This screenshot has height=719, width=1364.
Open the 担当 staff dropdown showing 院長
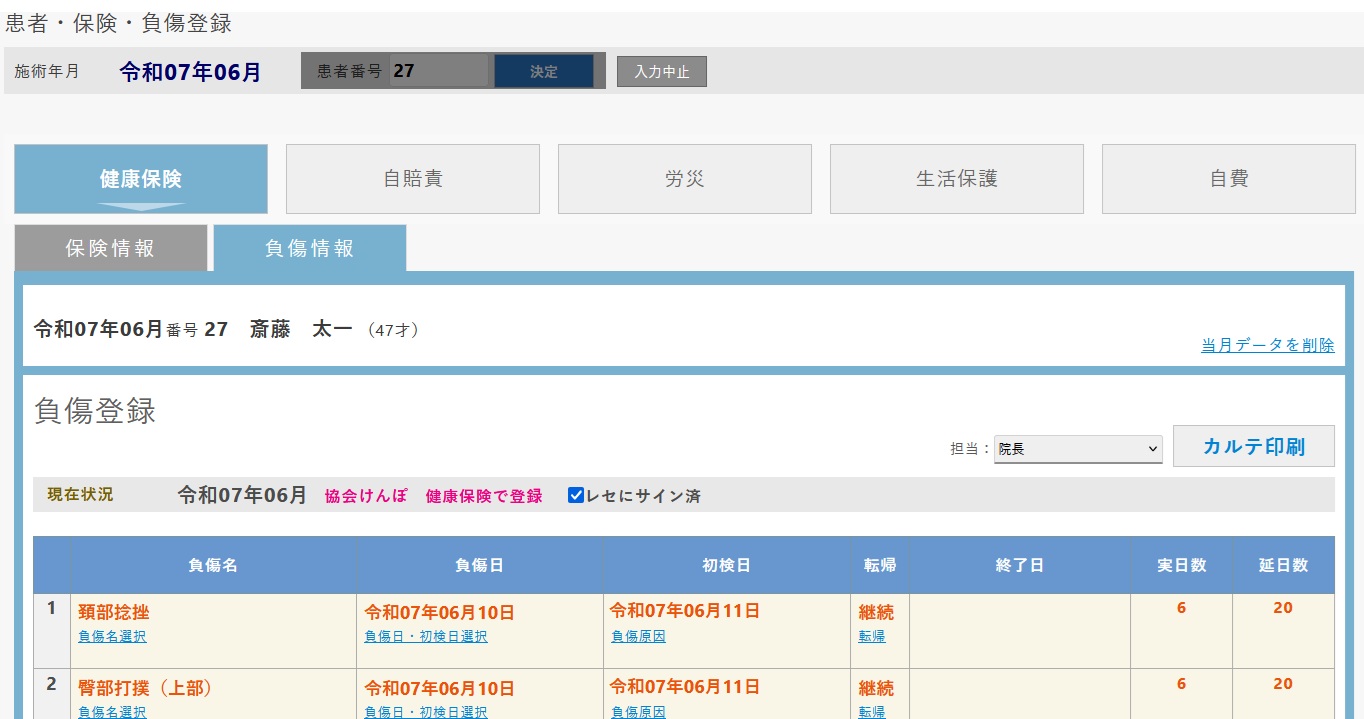(1077, 448)
